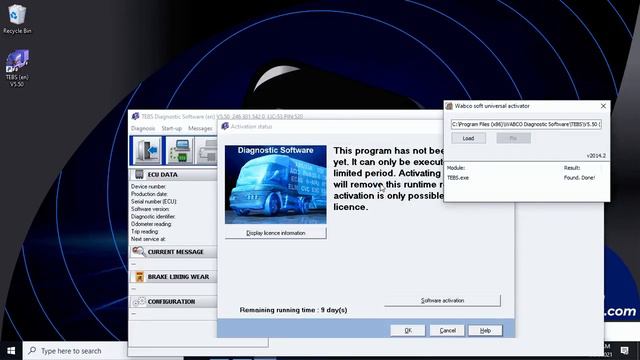This screenshot has height=360, width=640.
Task: Select the ECU DATA section header
Action: [x=173, y=174]
